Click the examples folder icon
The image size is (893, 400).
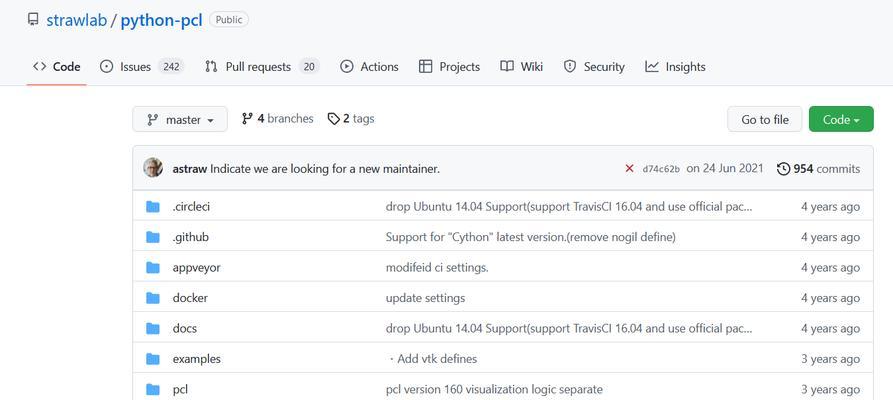tap(153, 359)
